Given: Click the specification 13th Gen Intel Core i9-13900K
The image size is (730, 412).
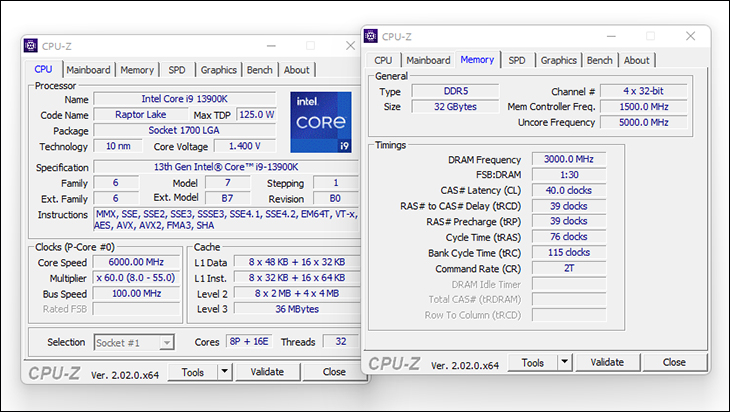Looking at the screenshot, I should click(226, 167).
